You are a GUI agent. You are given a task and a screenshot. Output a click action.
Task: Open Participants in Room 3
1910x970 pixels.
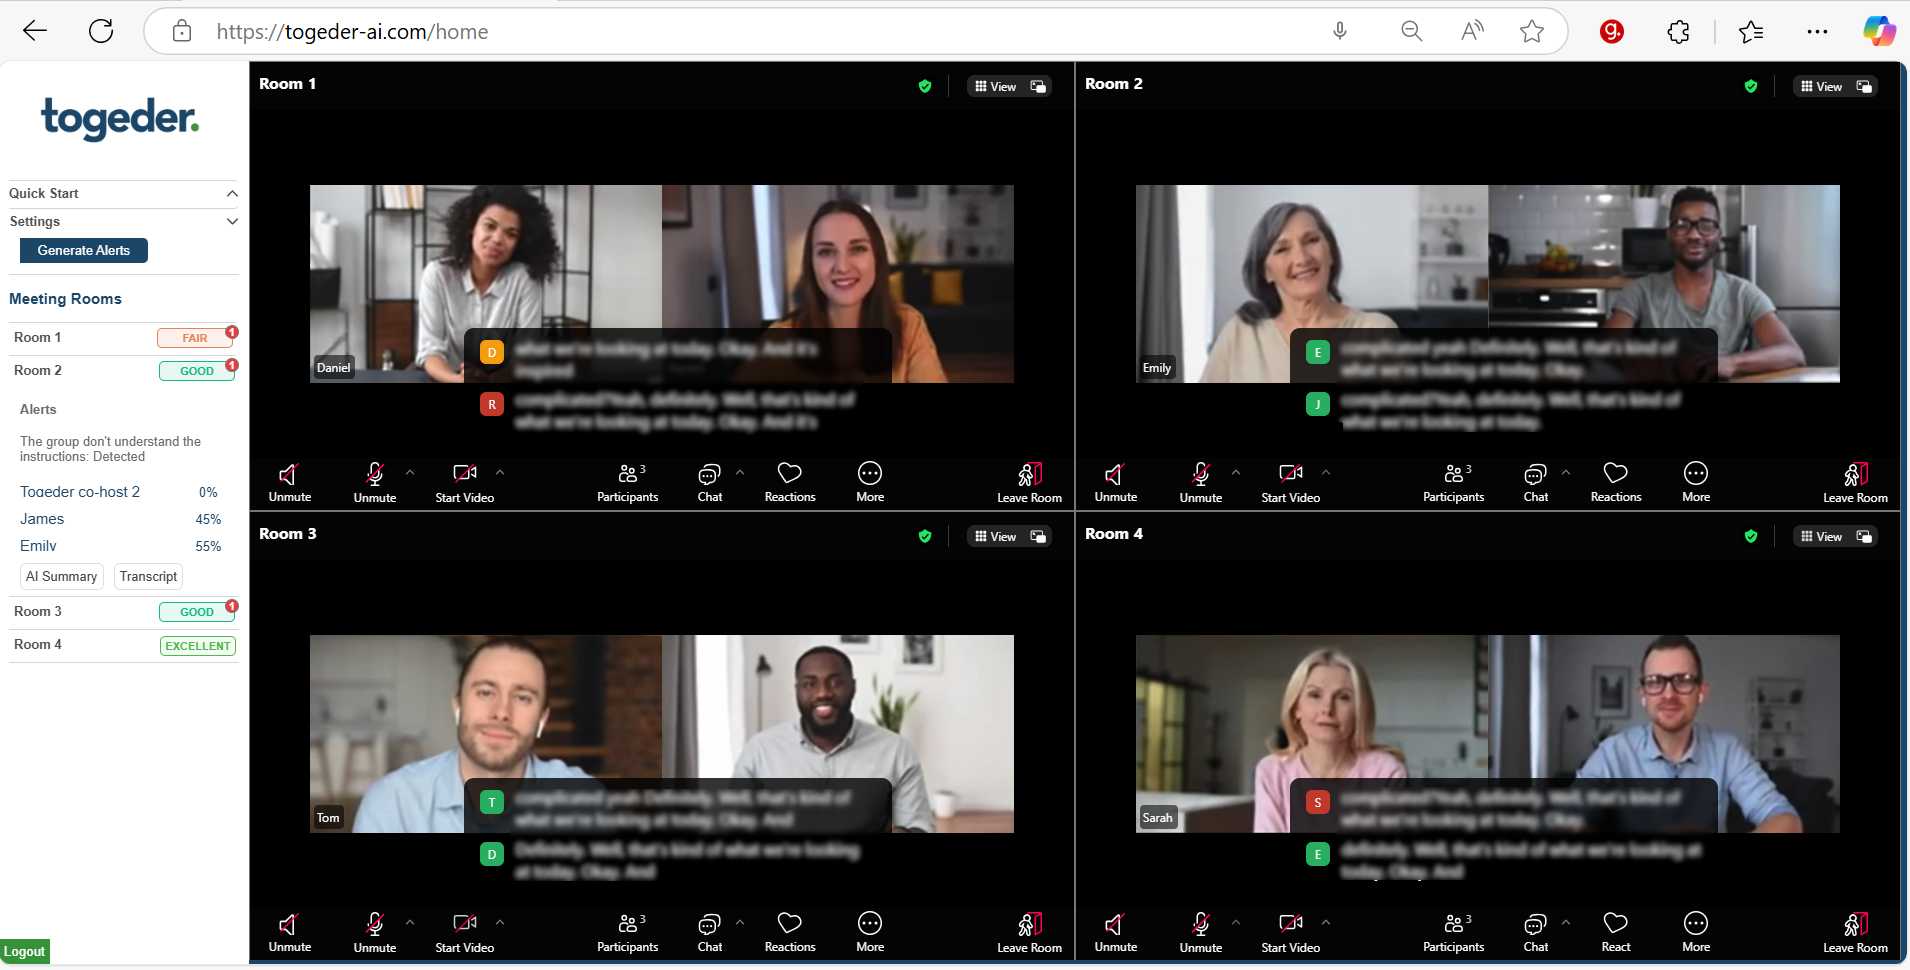coord(628,932)
